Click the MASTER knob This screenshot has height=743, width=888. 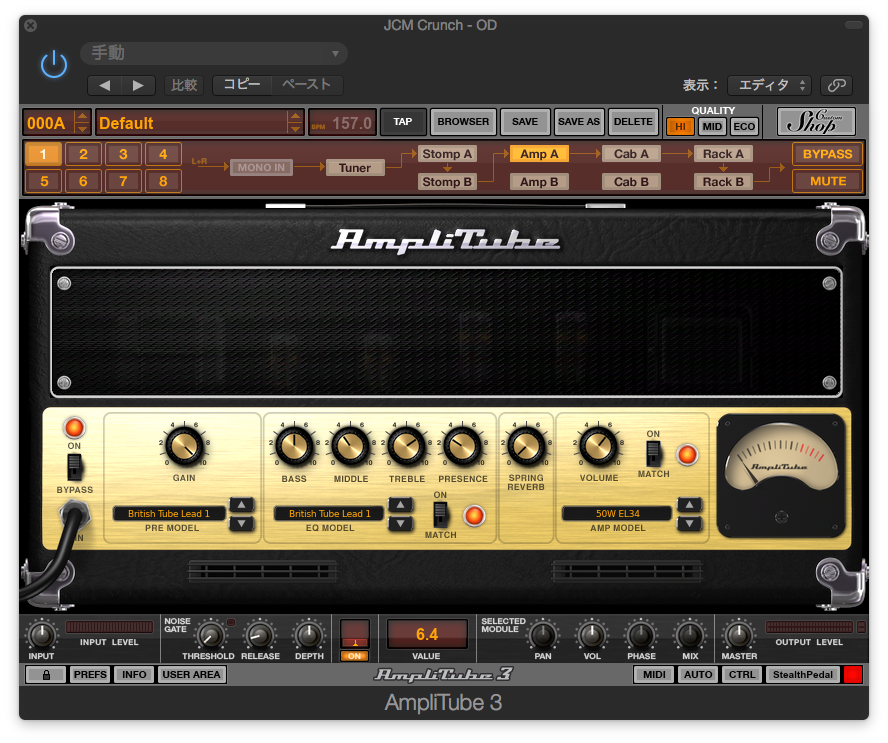[x=738, y=635]
